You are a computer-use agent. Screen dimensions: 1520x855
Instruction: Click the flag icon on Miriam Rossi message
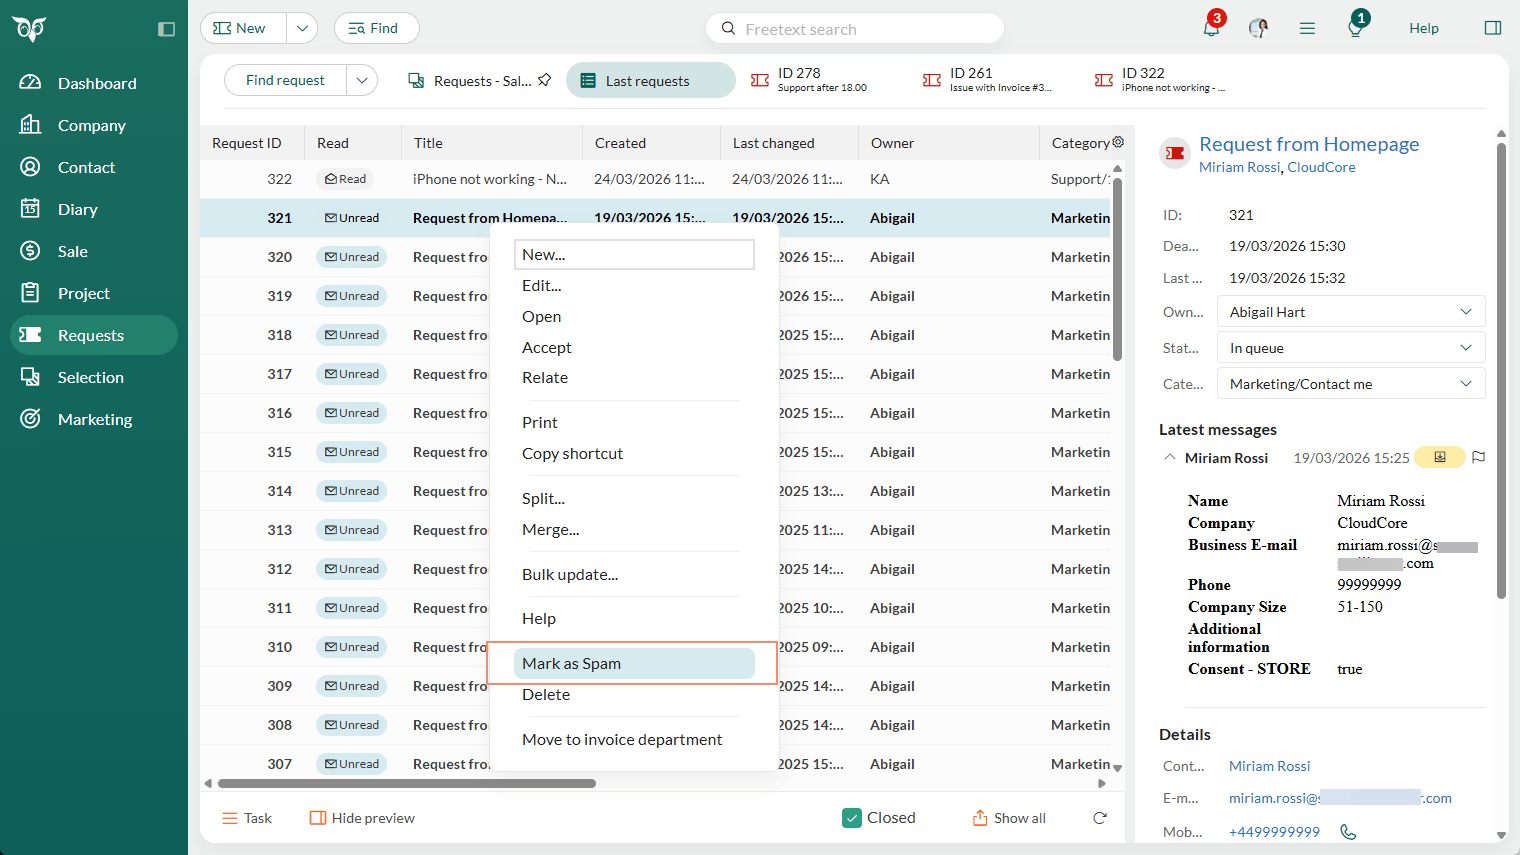[x=1479, y=457]
